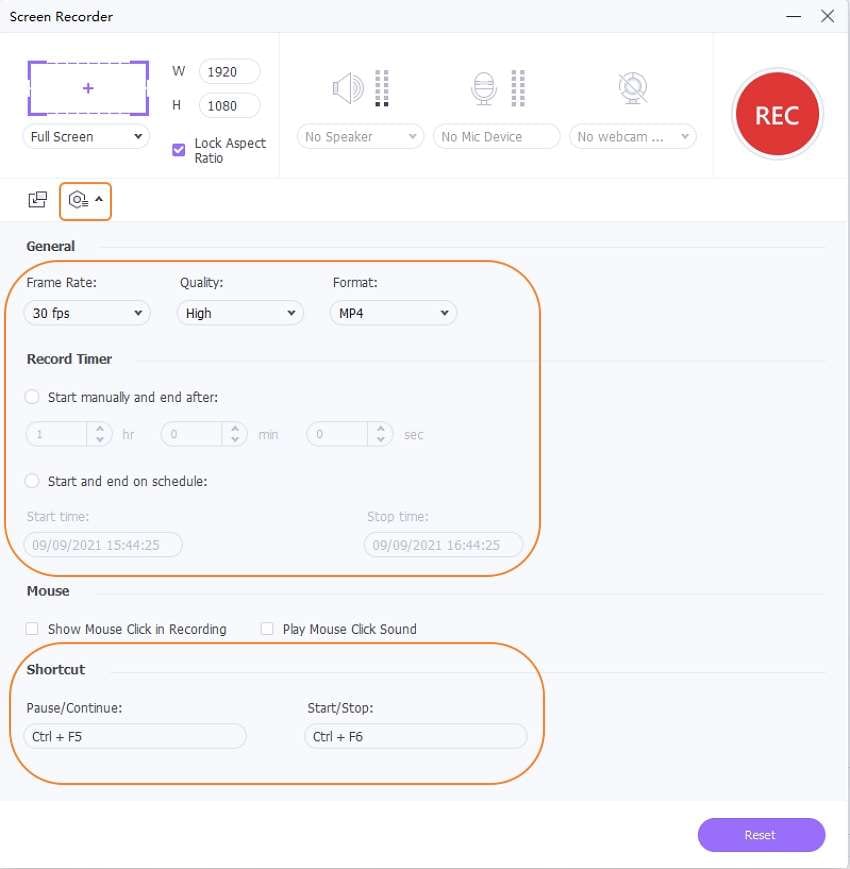Open the Format MP4 dropdown
Viewport: 850px width, 869px height.
393,313
